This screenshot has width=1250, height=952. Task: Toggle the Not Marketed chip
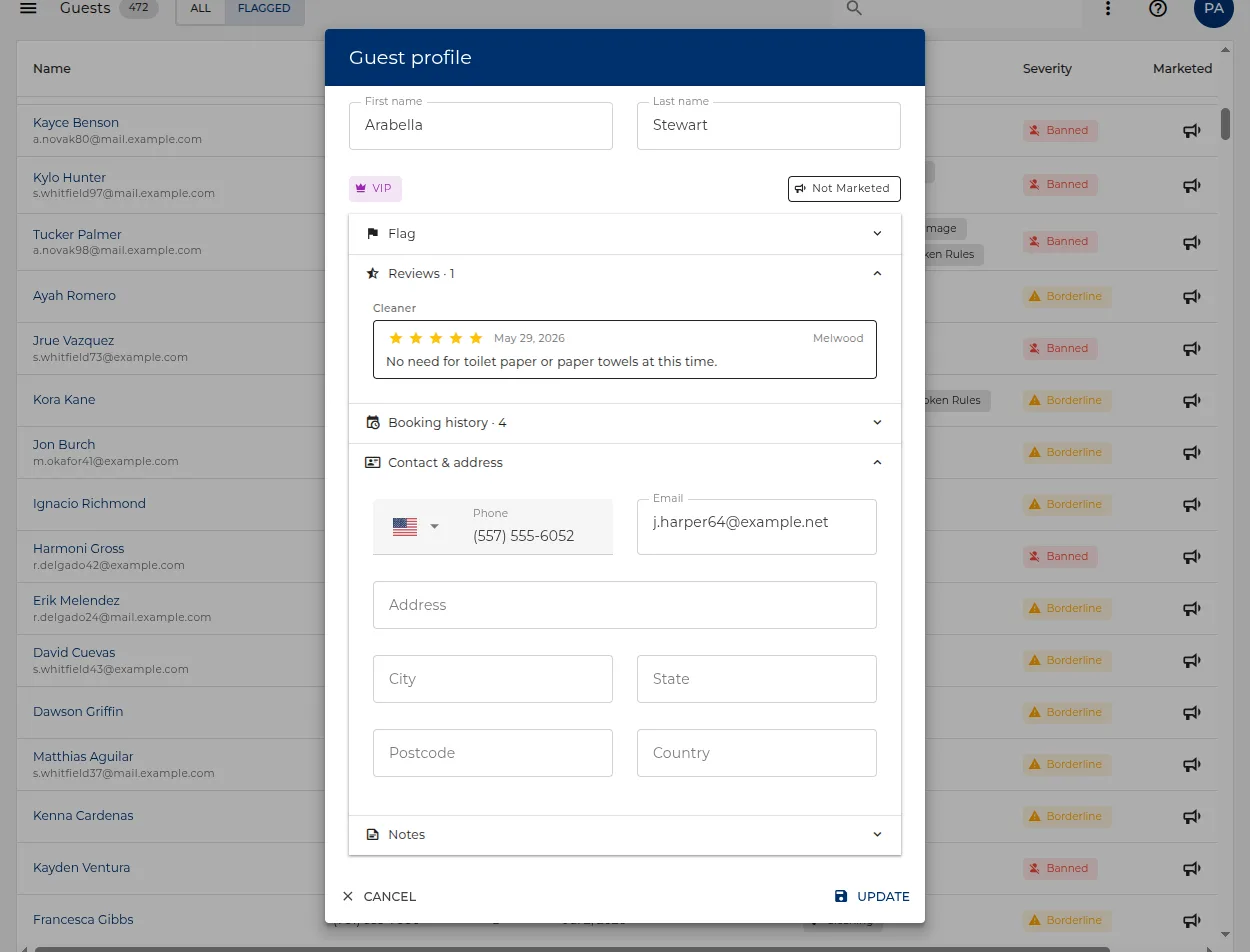click(x=844, y=188)
